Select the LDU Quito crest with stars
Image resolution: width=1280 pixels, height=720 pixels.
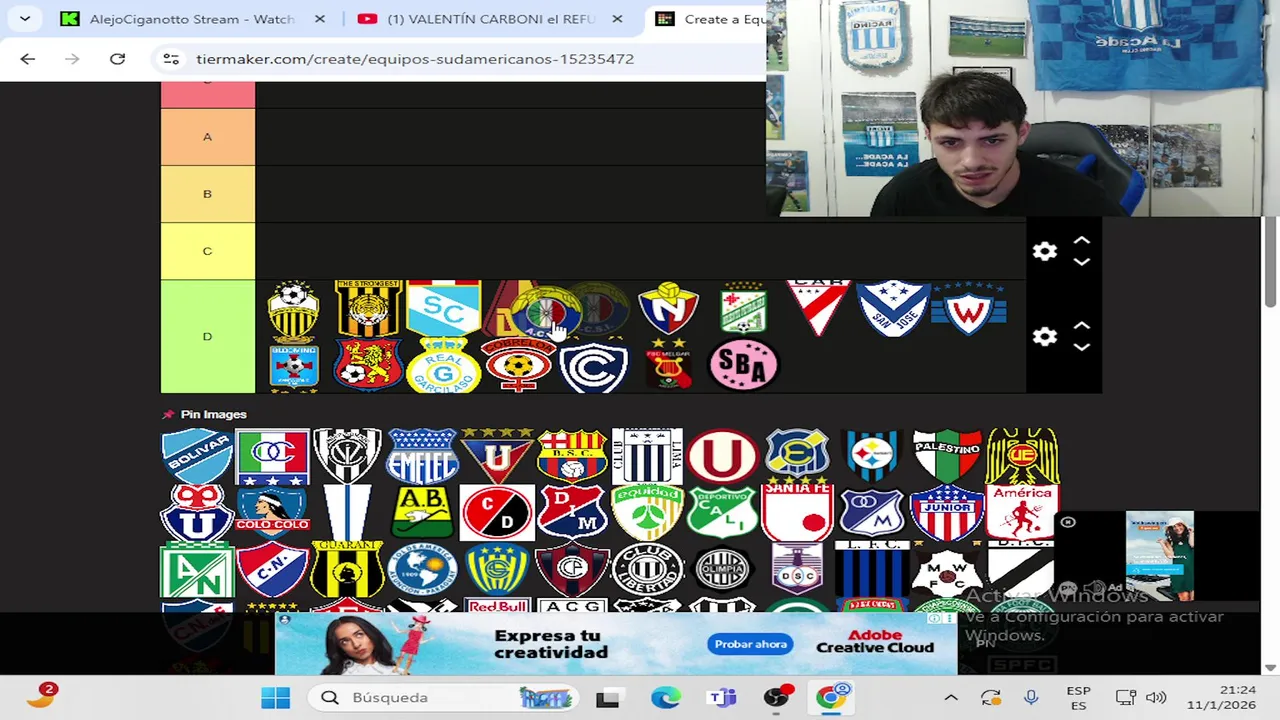[x=497, y=456]
